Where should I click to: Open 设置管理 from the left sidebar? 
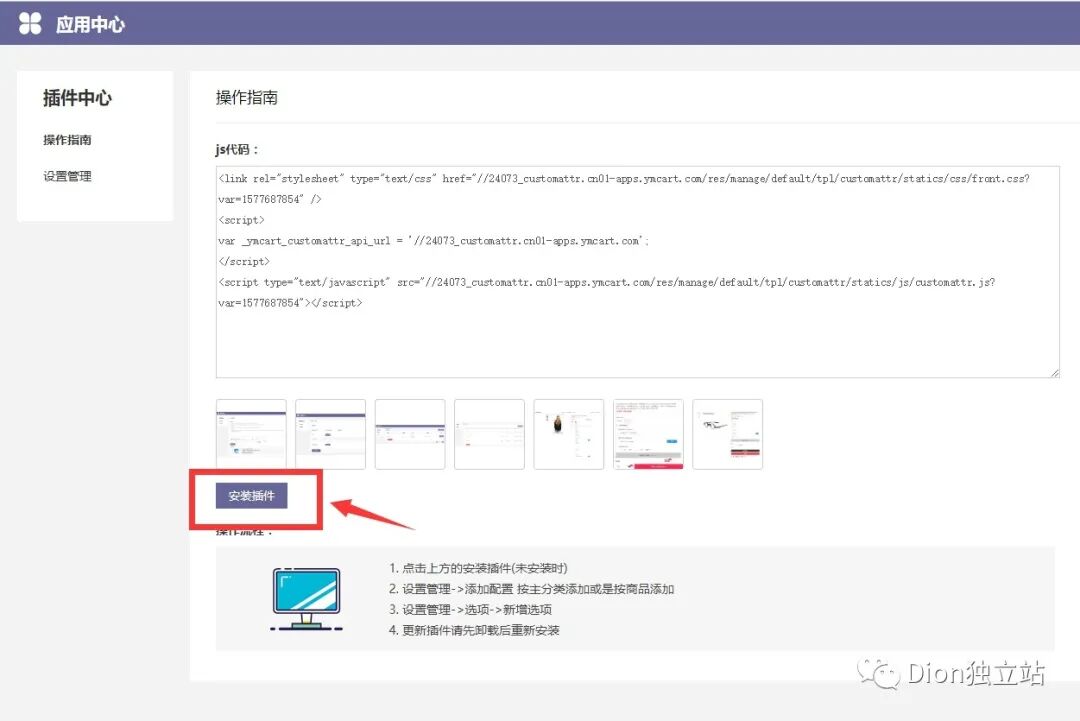point(66,176)
